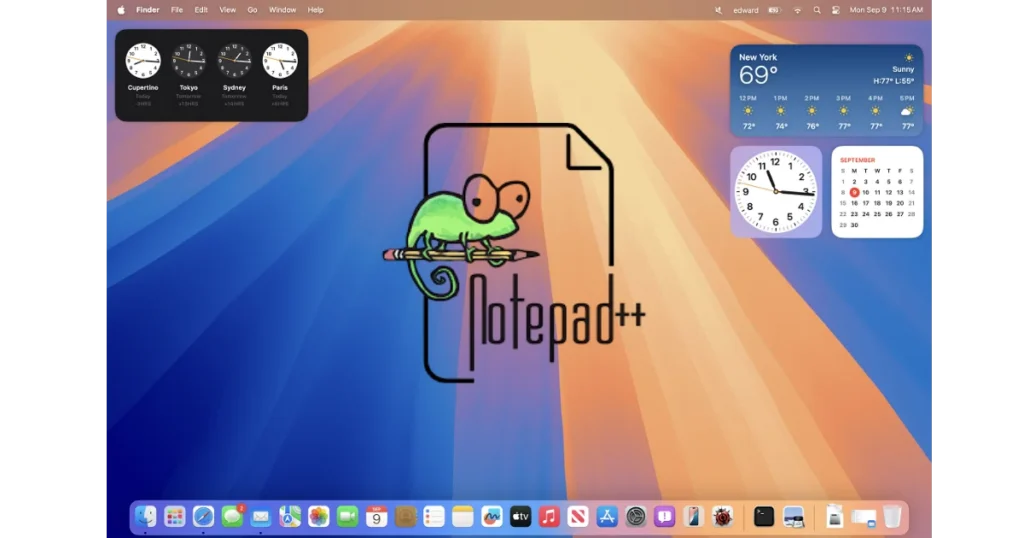1024x538 pixels.
Task: Click SEPTEMBER in the calendar widget
Action: point(857,160)
